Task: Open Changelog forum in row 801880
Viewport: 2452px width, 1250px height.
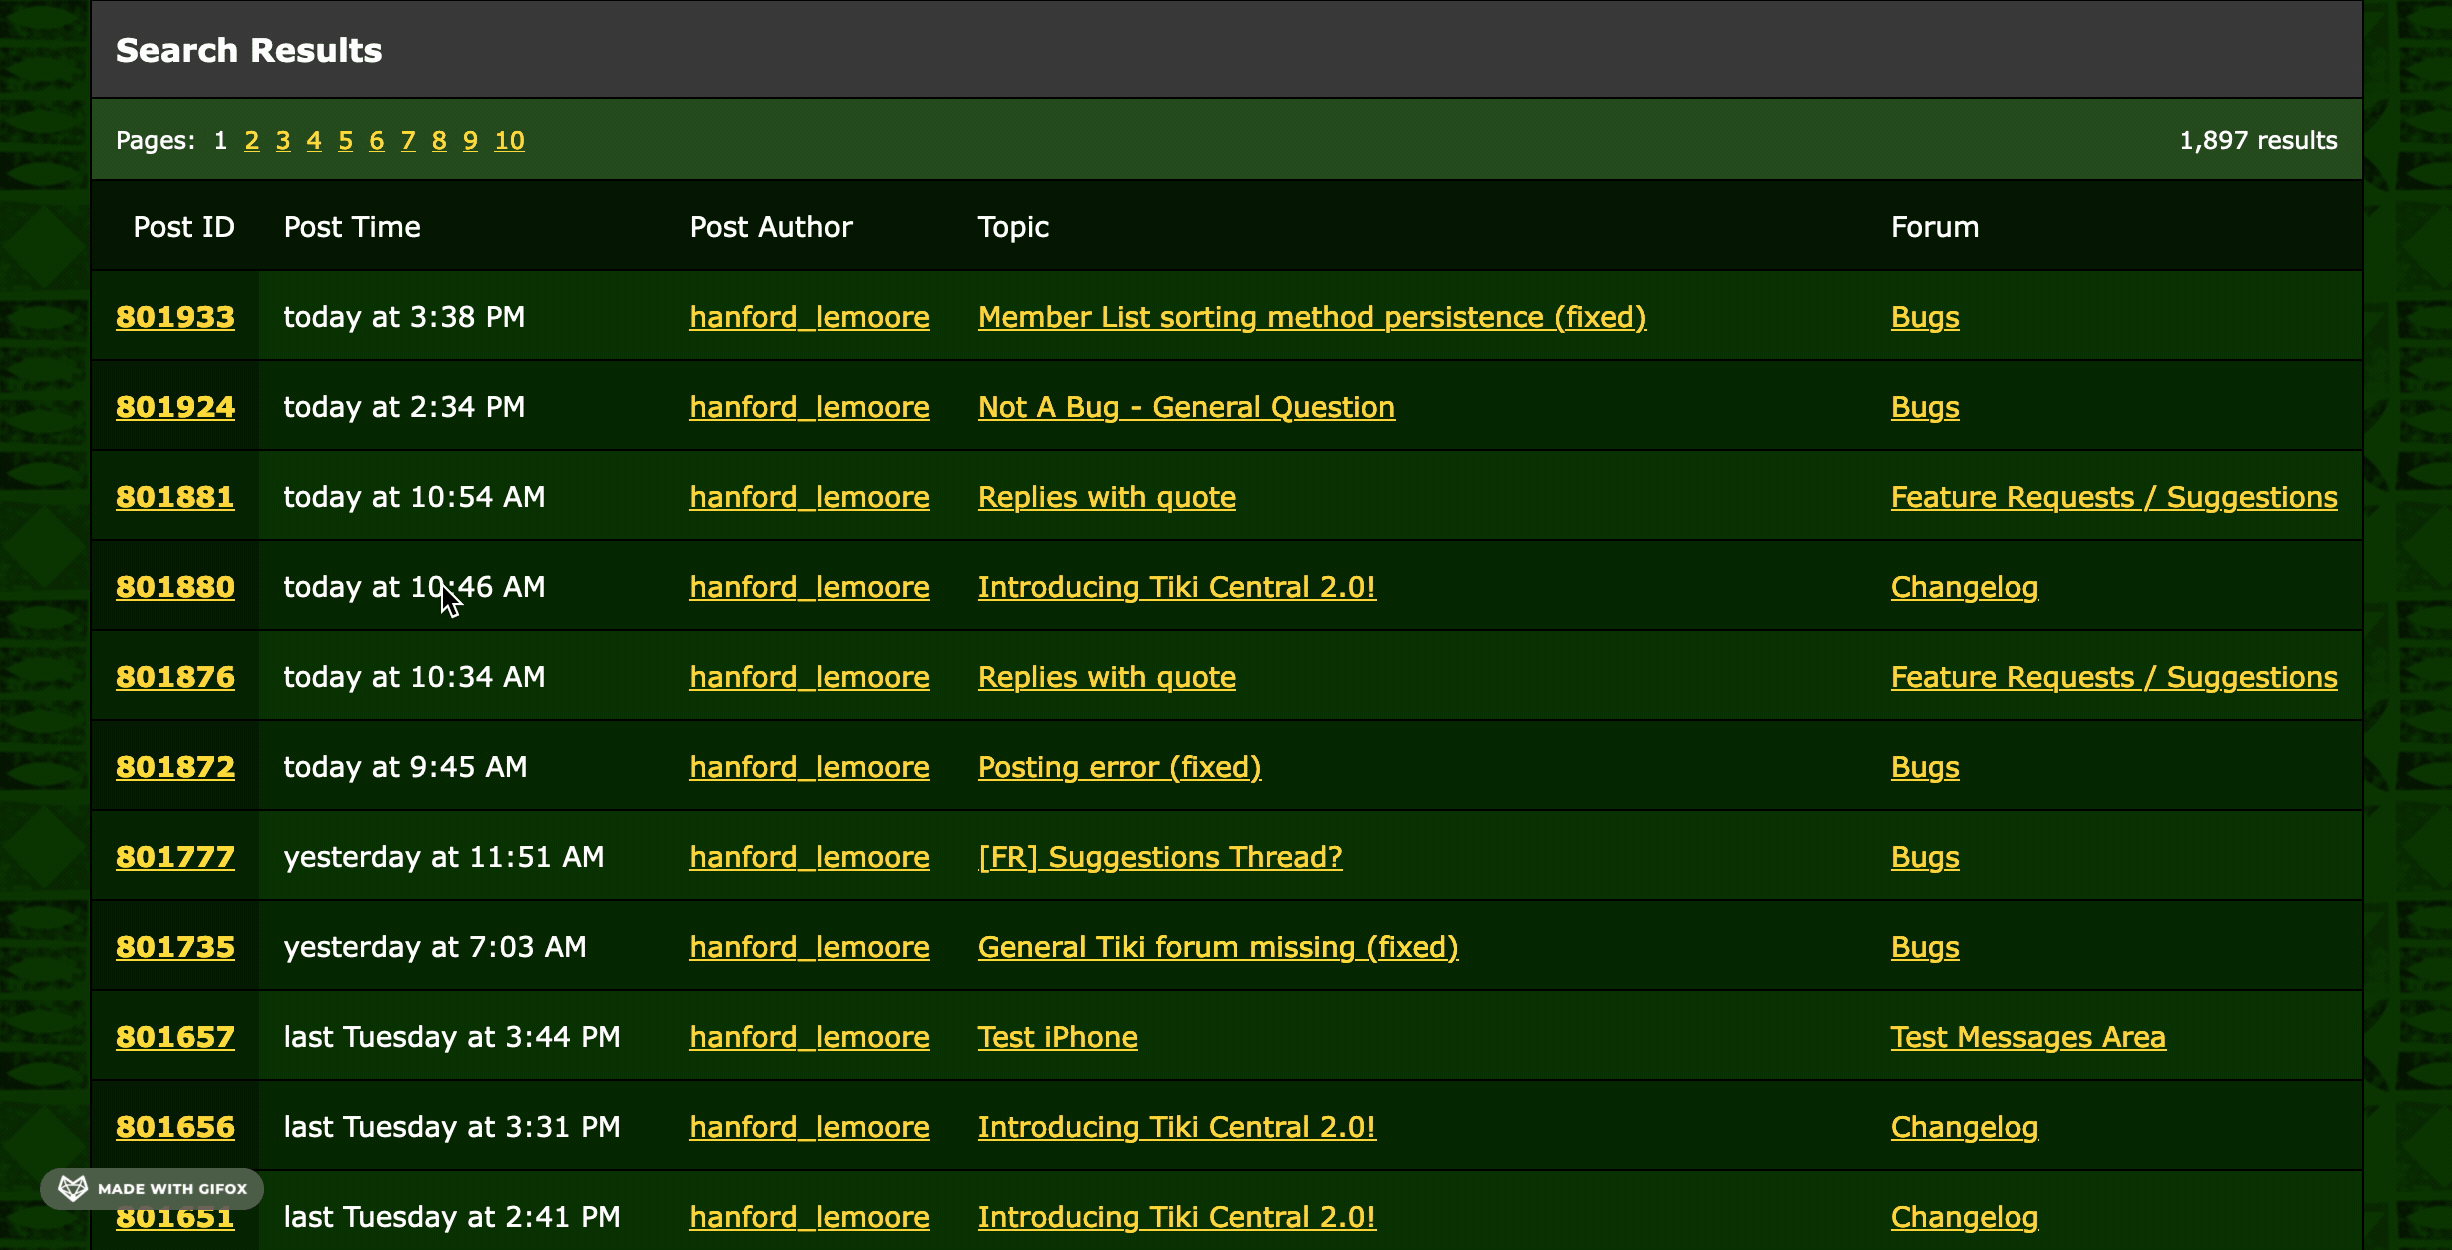Action: click(1964, 587)
